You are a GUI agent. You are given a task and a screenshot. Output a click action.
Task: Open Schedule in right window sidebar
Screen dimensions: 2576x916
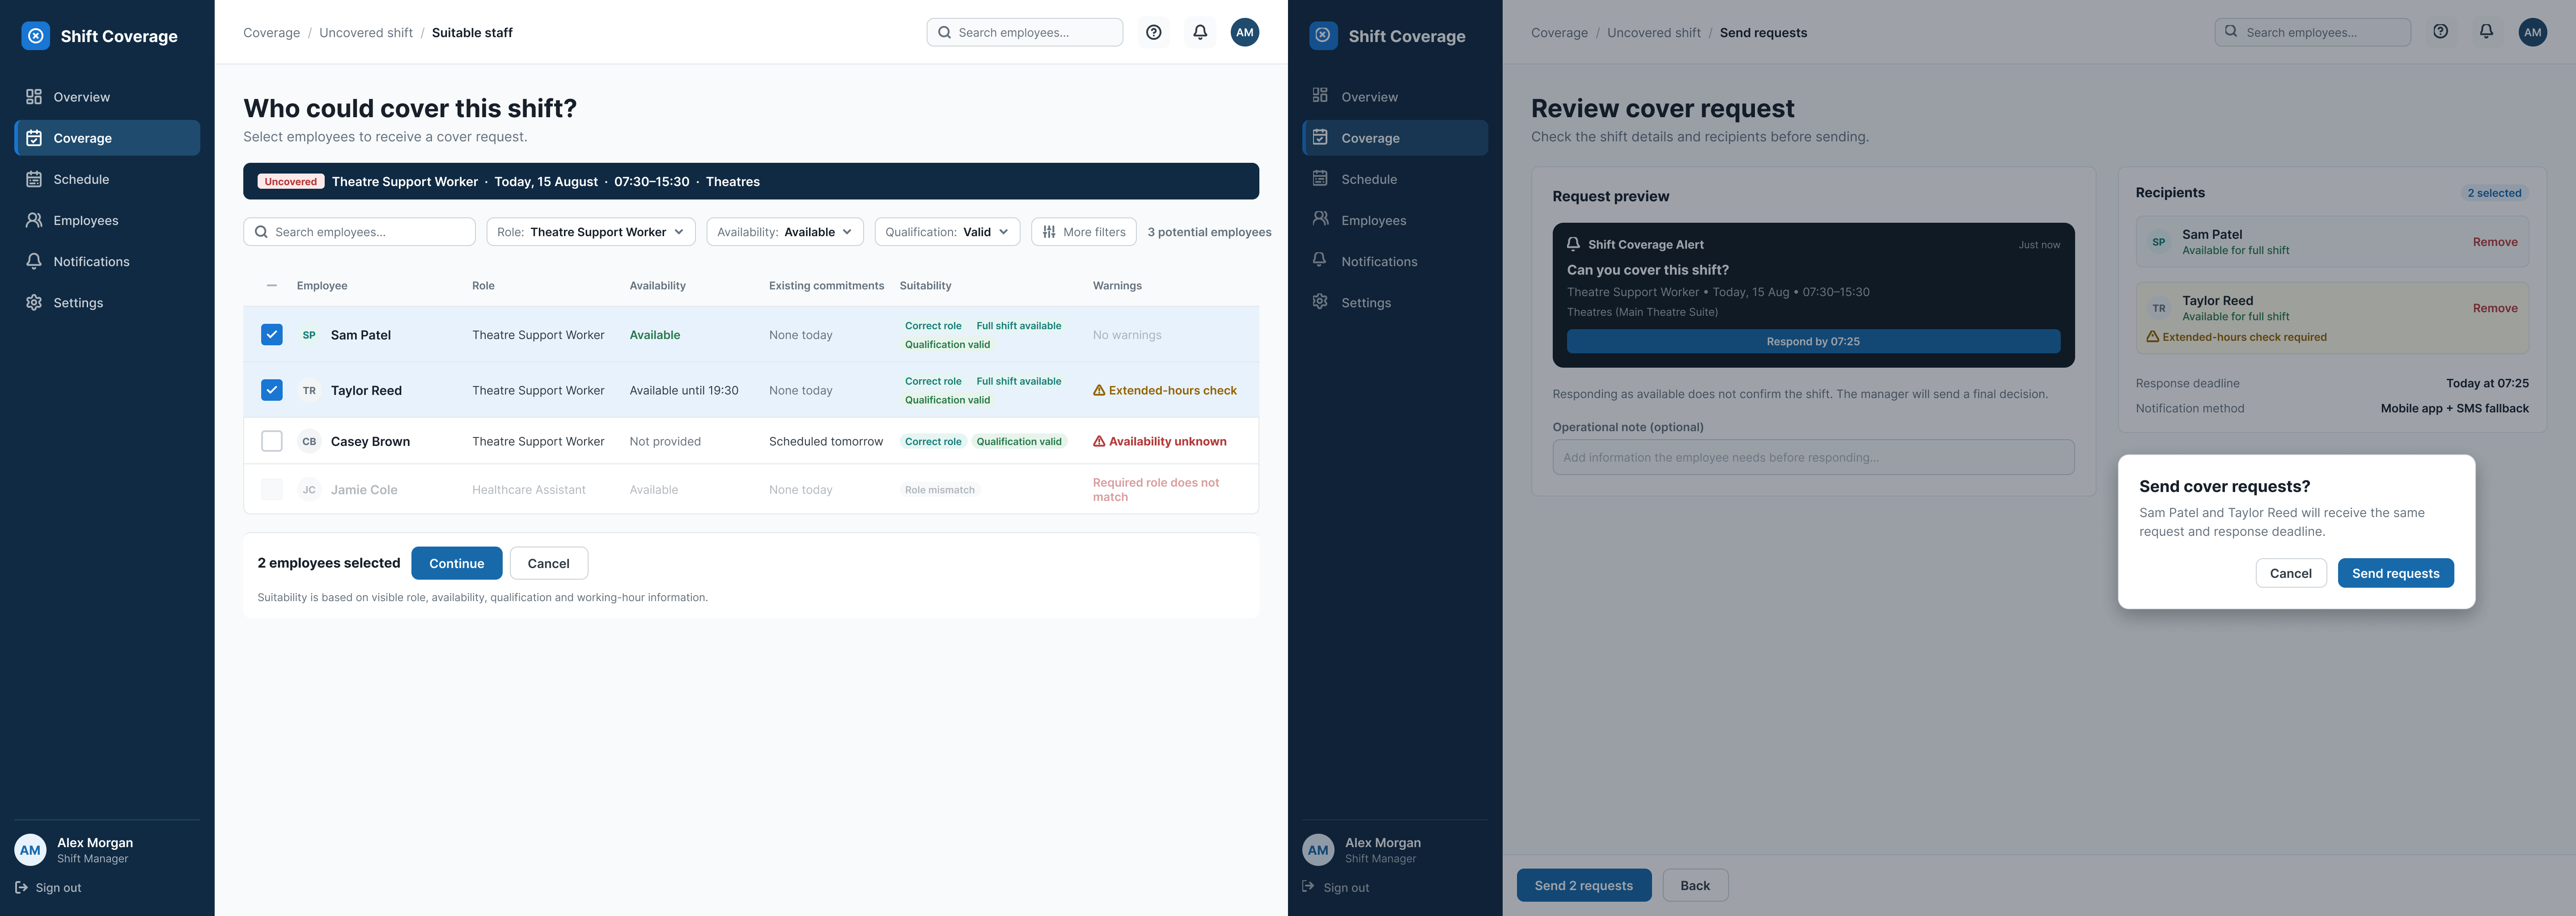coord(1395,179)
